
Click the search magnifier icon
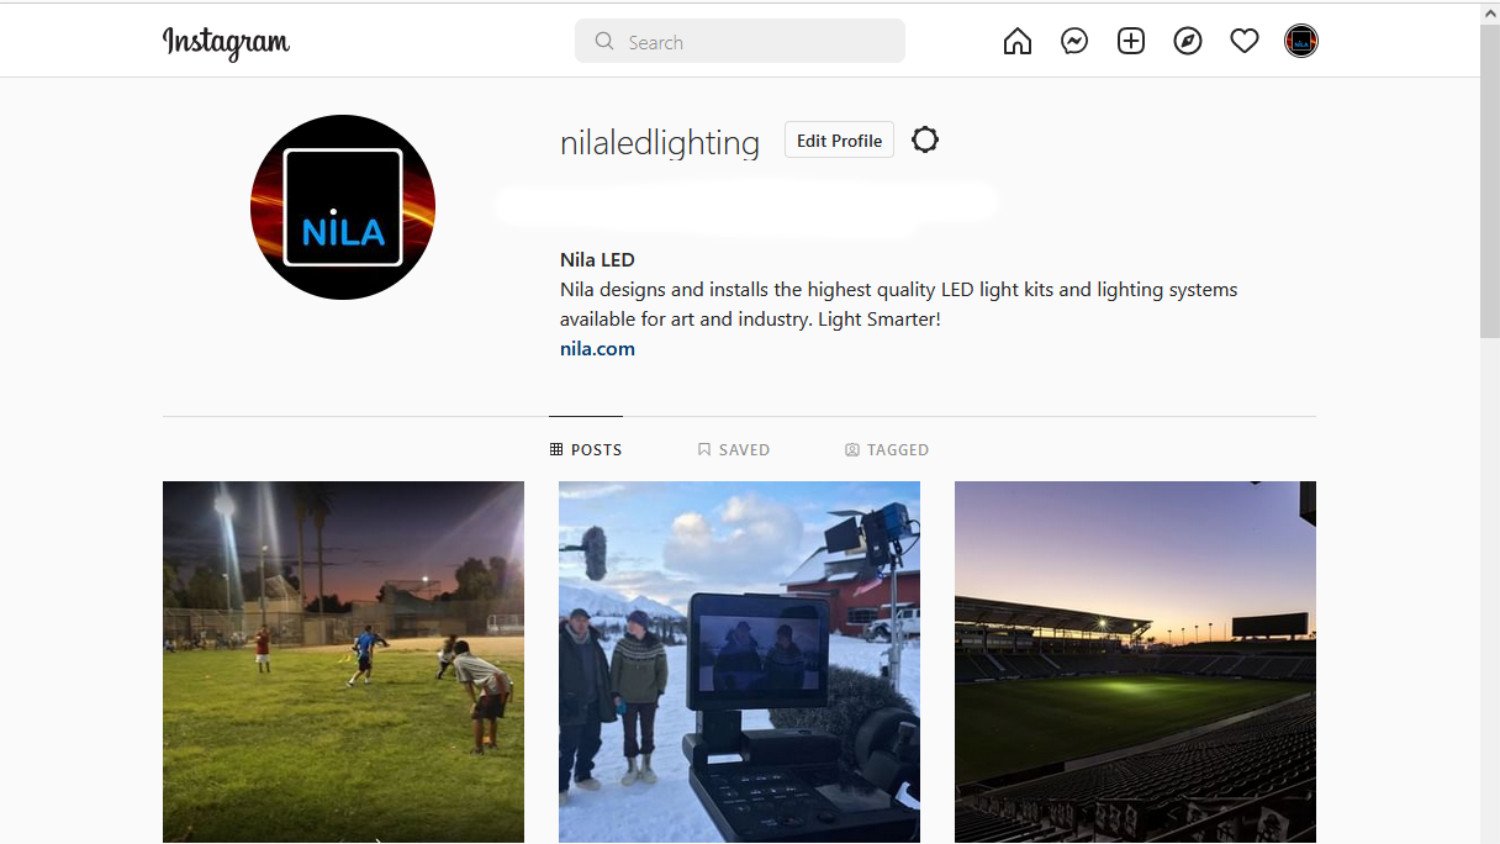click(604, 41)
